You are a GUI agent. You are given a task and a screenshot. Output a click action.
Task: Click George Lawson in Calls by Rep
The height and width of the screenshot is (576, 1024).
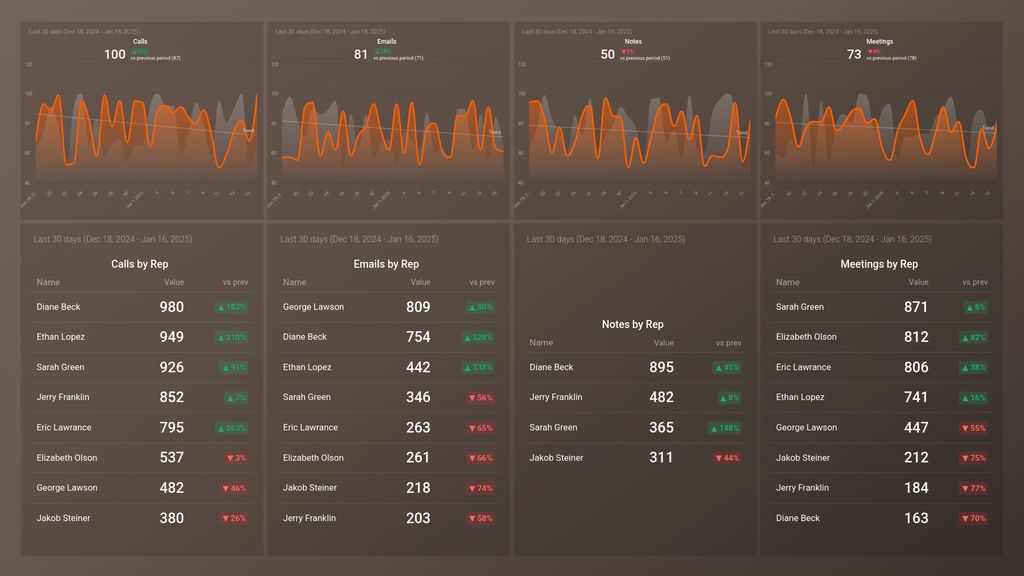point(67,488)
